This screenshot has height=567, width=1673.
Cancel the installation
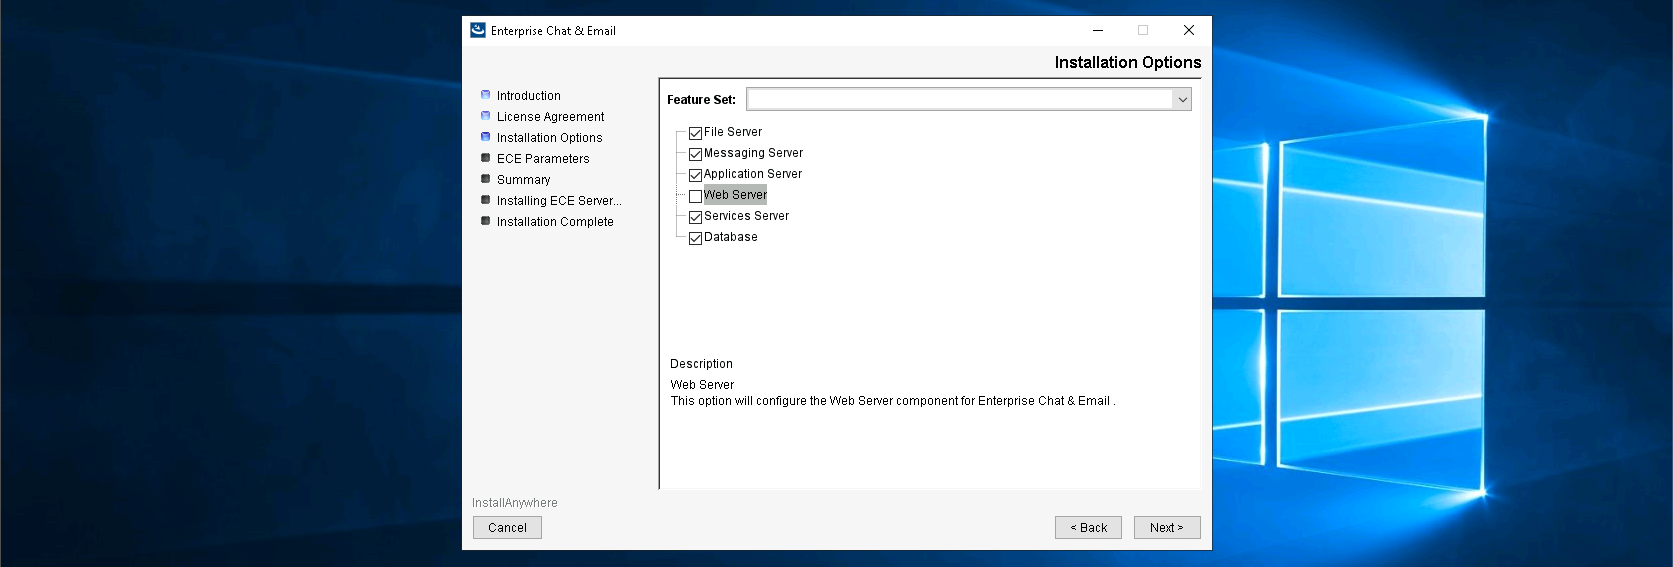(x=507, y=527)
